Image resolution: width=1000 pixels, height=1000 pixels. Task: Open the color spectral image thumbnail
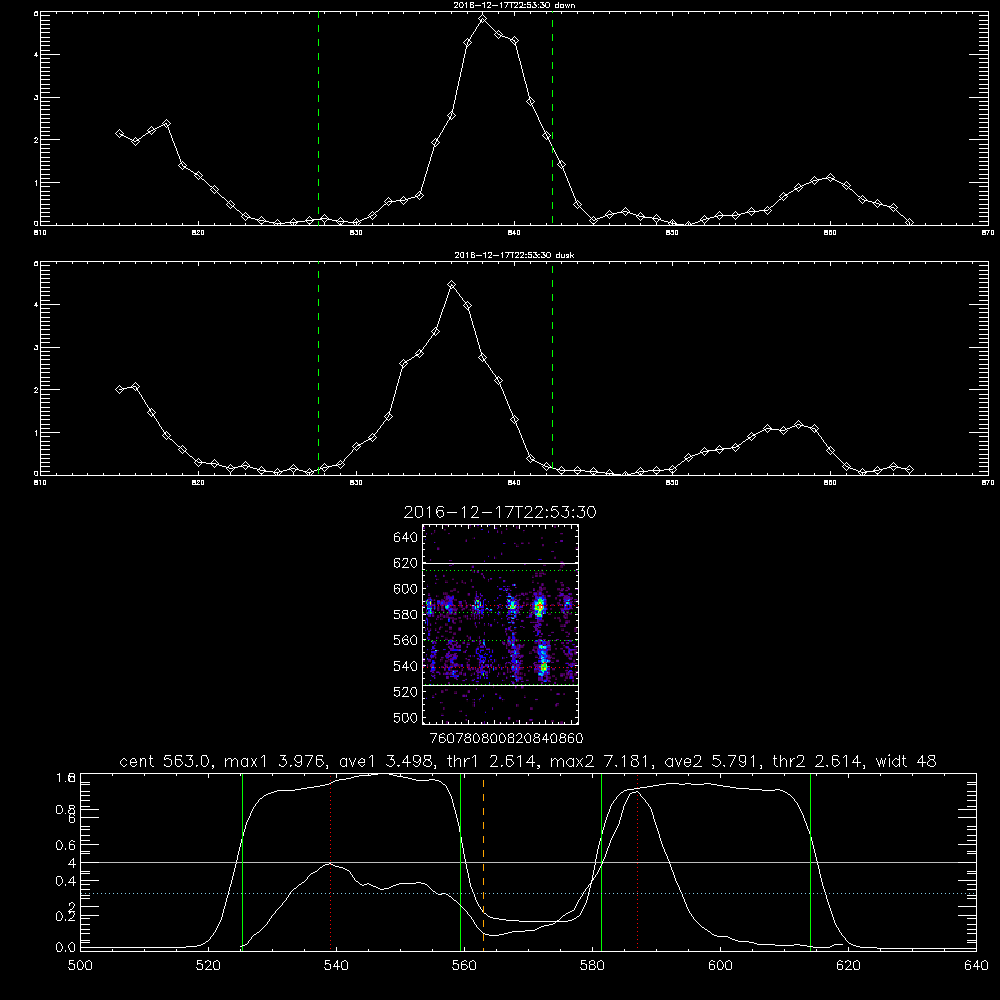[501, 624]
